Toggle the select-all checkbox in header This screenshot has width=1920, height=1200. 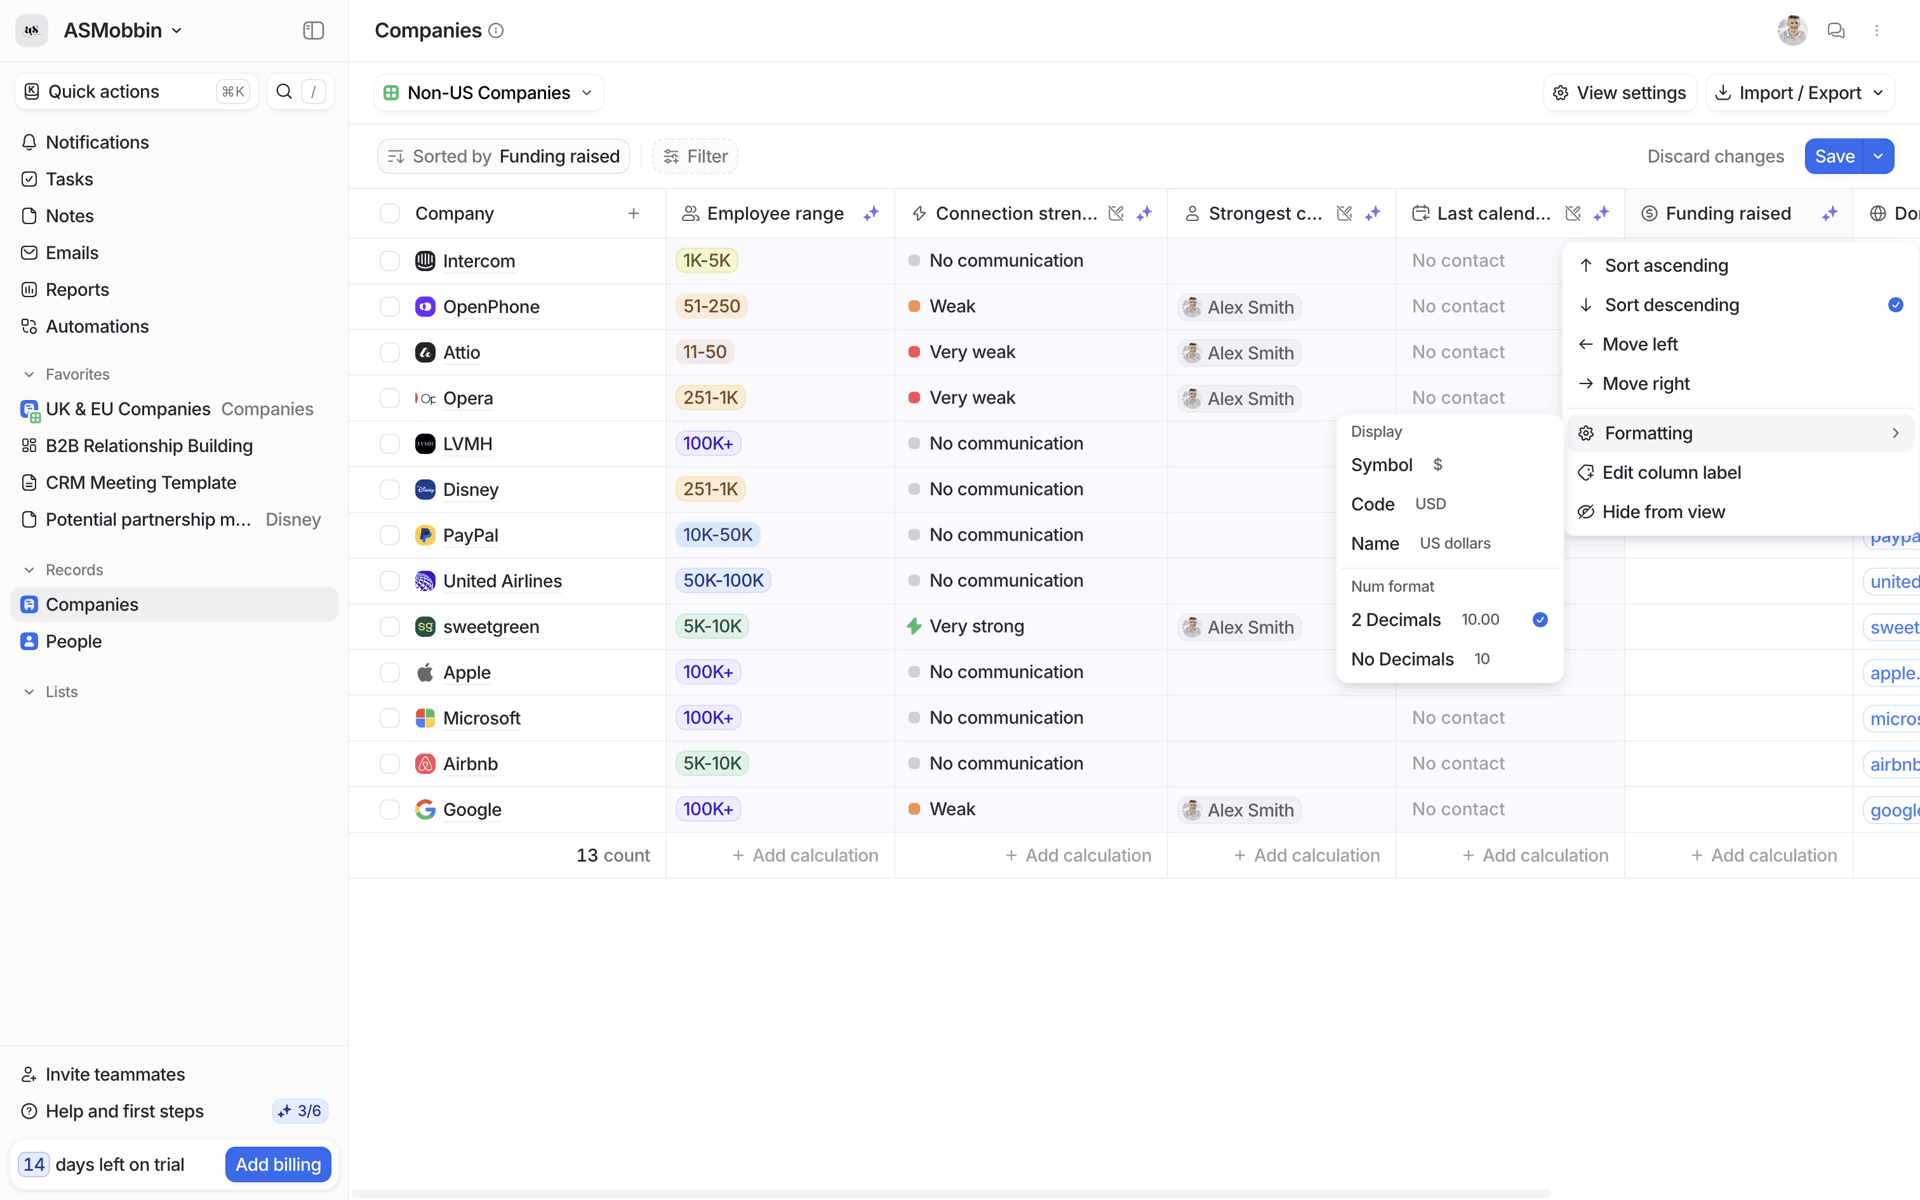pyautogui.click(x=390, y=213)
